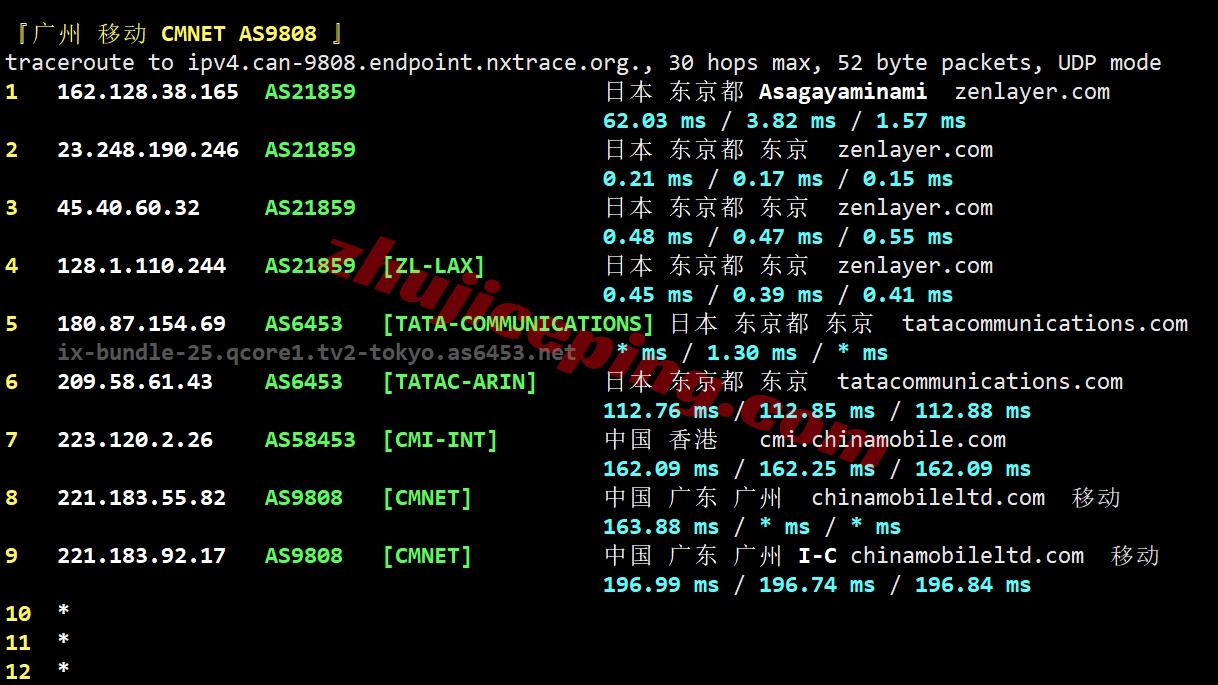Click the header title CMNET AS9808
This screenshot has height=685, width=1218.
click(239, 34)
